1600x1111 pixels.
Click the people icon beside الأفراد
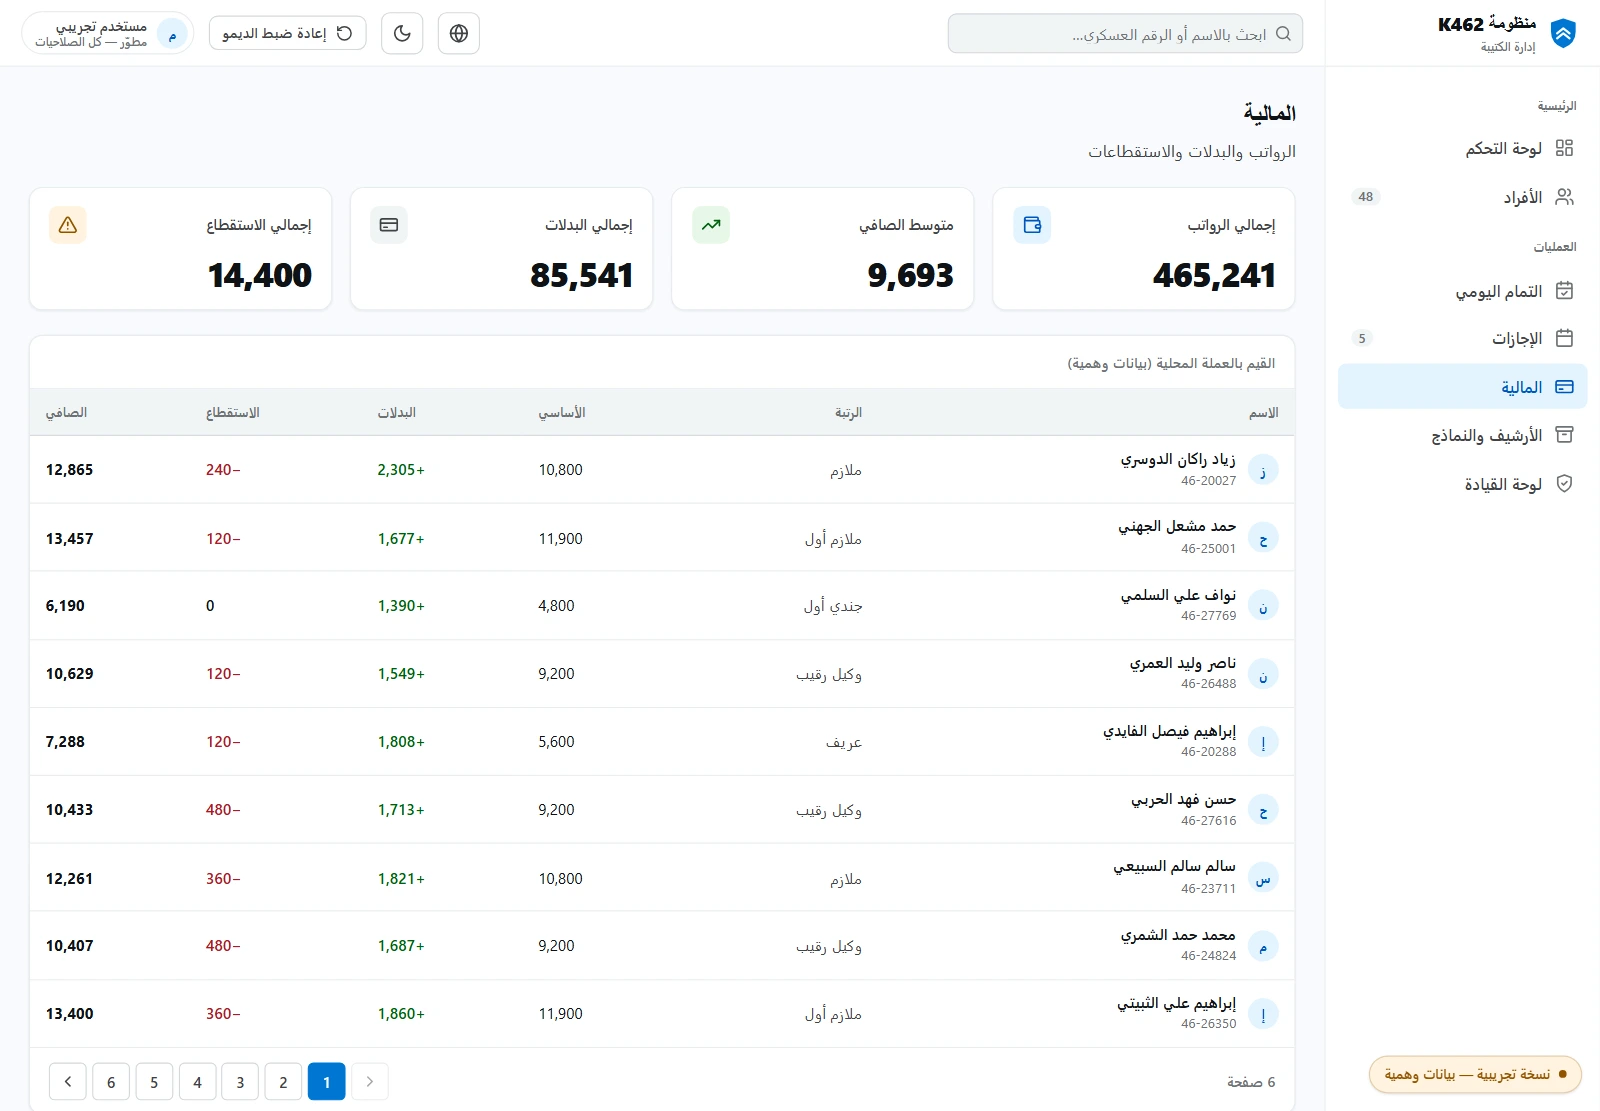pos(1565,197)
